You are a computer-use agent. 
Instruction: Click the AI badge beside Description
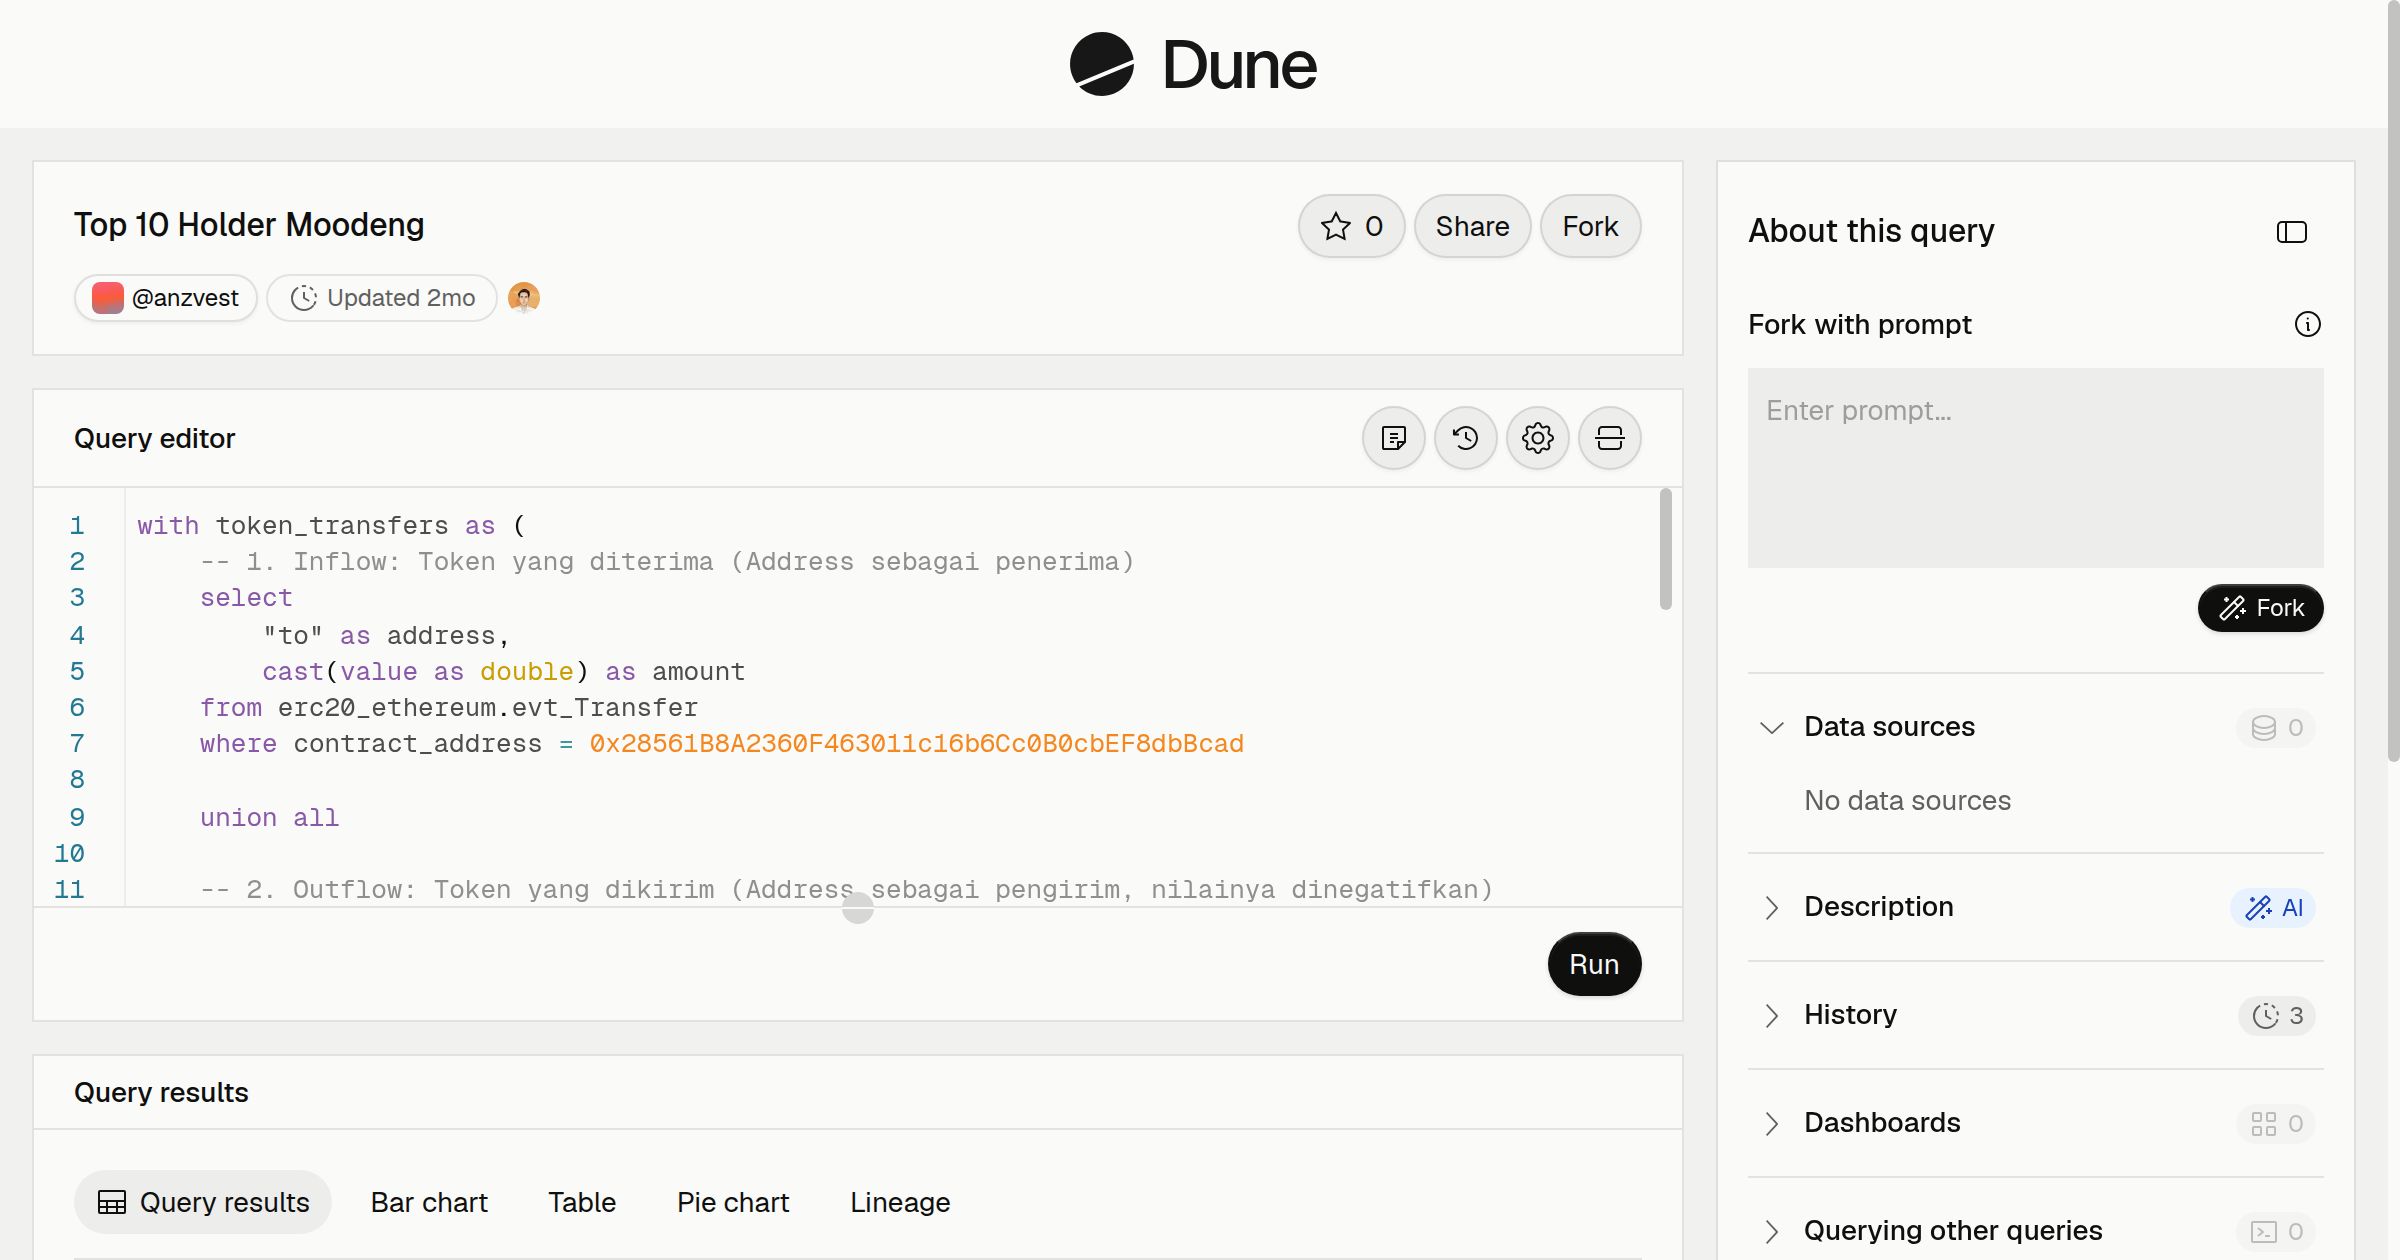pyautogui.click(x=2273, y=908)
